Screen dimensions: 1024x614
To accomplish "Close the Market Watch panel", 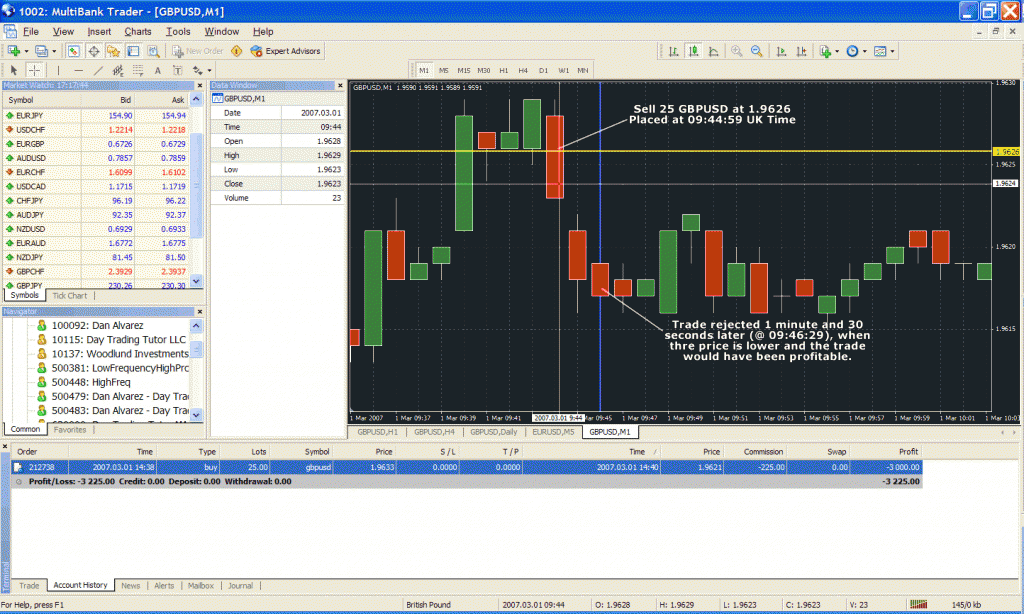I will (x=200, y=86).
